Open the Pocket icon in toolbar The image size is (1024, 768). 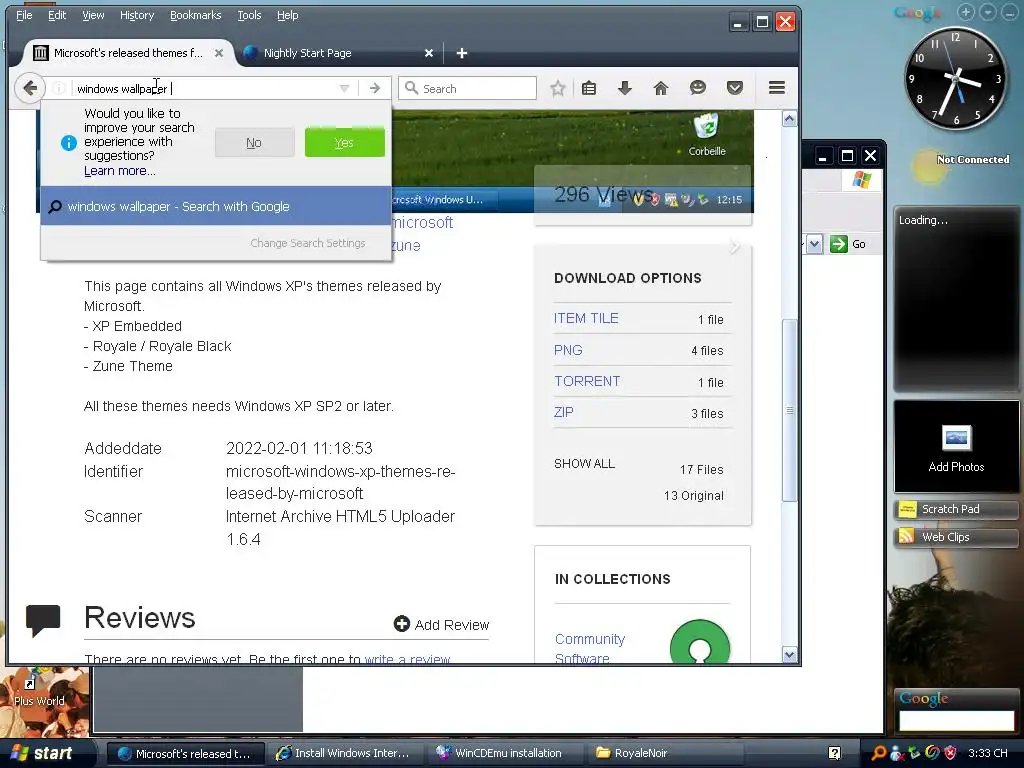(x=735, y=88)
